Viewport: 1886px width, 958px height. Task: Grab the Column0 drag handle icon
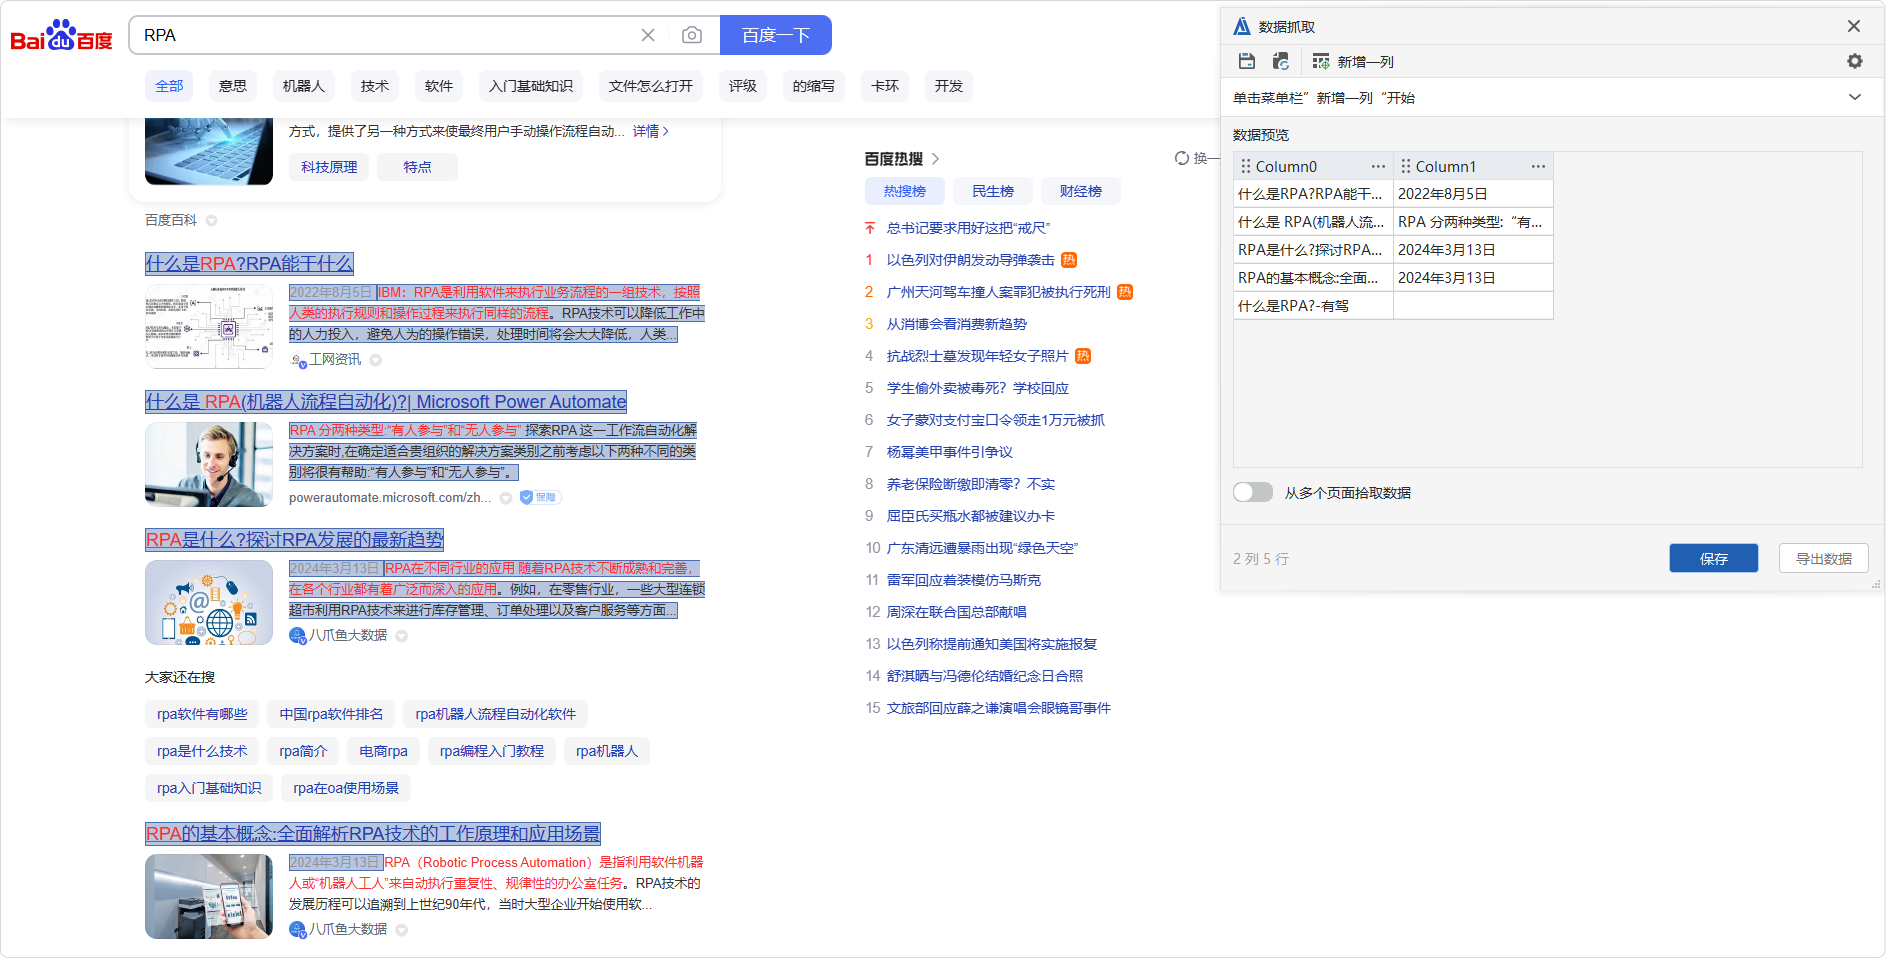[1246, 166]
